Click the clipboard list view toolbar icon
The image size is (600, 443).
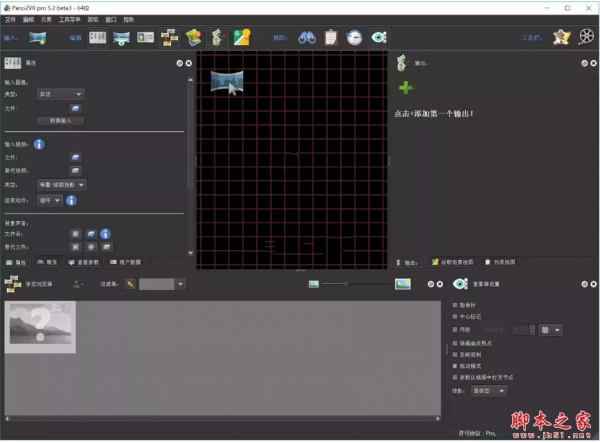click(x=331, y=37)
